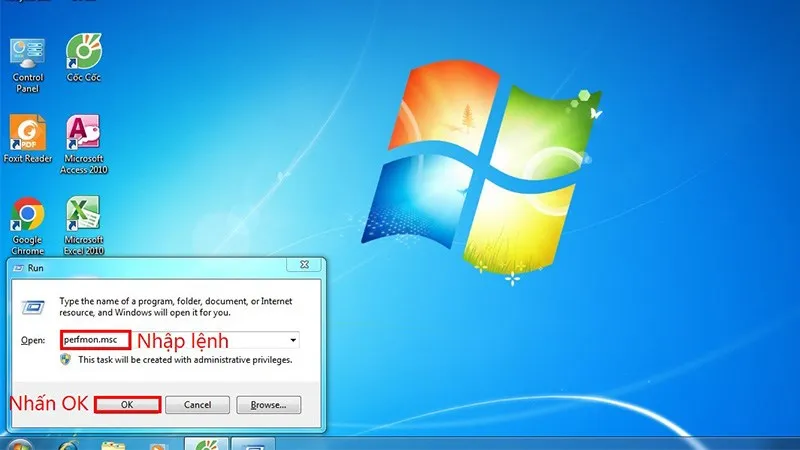Select the Run program taskbar button
Viewport: 800px width, 450px height.
click(x=253, y=443)
